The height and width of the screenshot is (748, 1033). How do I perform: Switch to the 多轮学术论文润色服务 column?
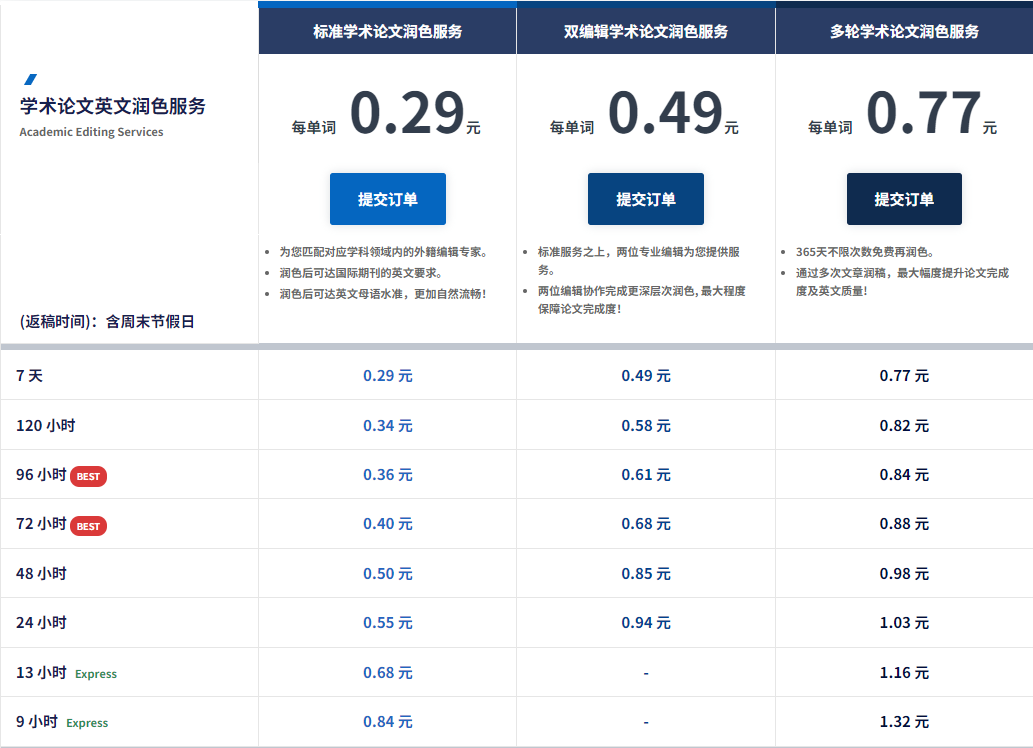(x=903, y=30)
